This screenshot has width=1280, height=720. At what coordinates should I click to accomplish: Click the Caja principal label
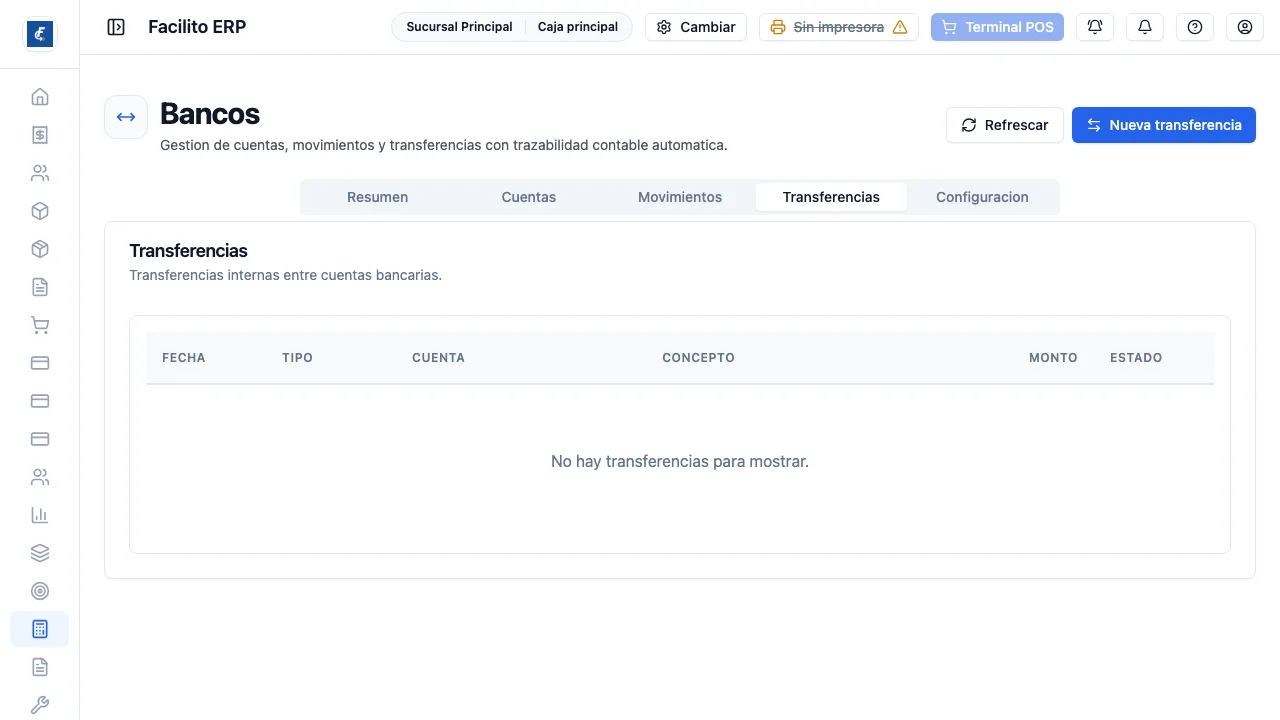tap(578, 27)
